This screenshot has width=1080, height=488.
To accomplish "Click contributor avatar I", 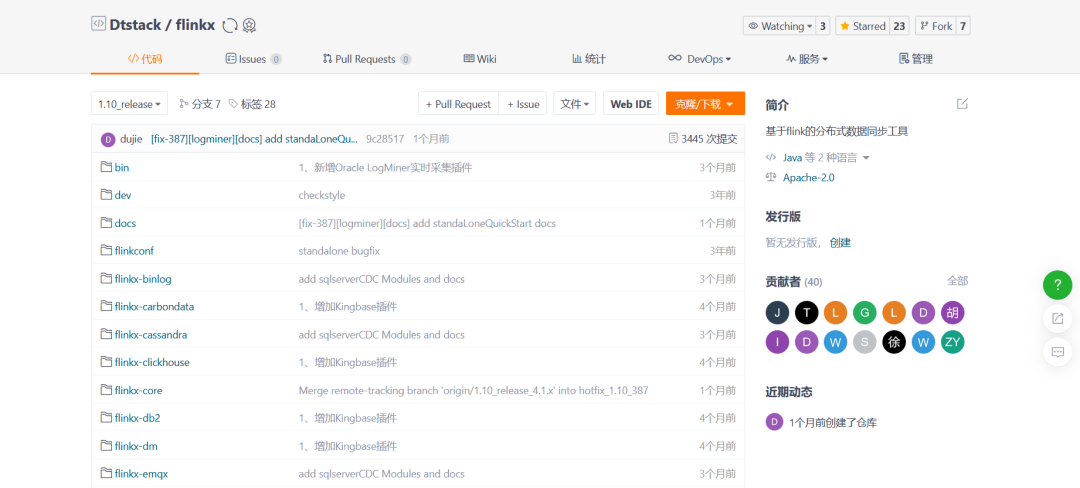I will point(777,342).
